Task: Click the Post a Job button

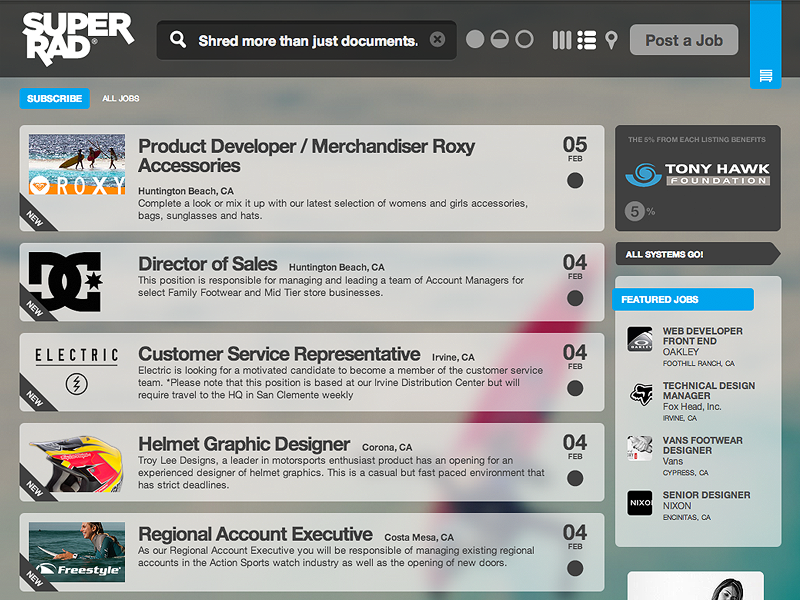Action: coord(684,40)
